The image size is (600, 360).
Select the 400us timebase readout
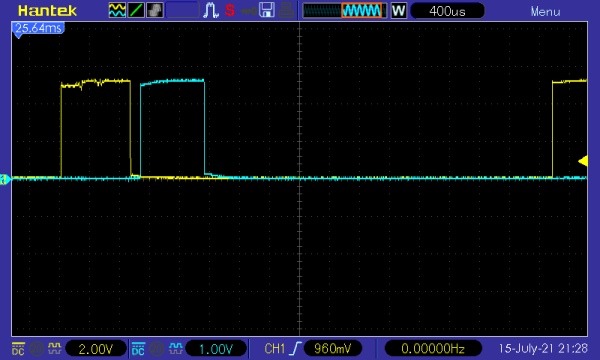tap(447, 11)
